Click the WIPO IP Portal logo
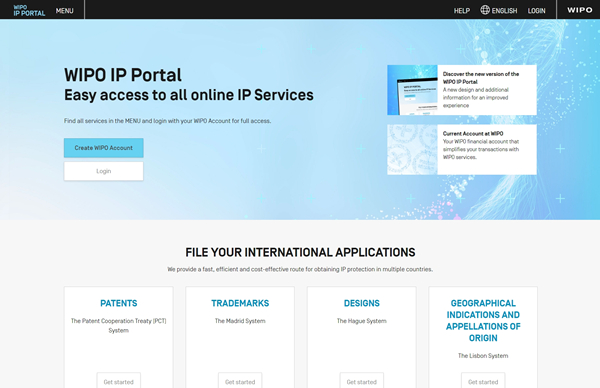Viewport: 600px width, 388px height. pyautogui.click(x=29, y=10)
